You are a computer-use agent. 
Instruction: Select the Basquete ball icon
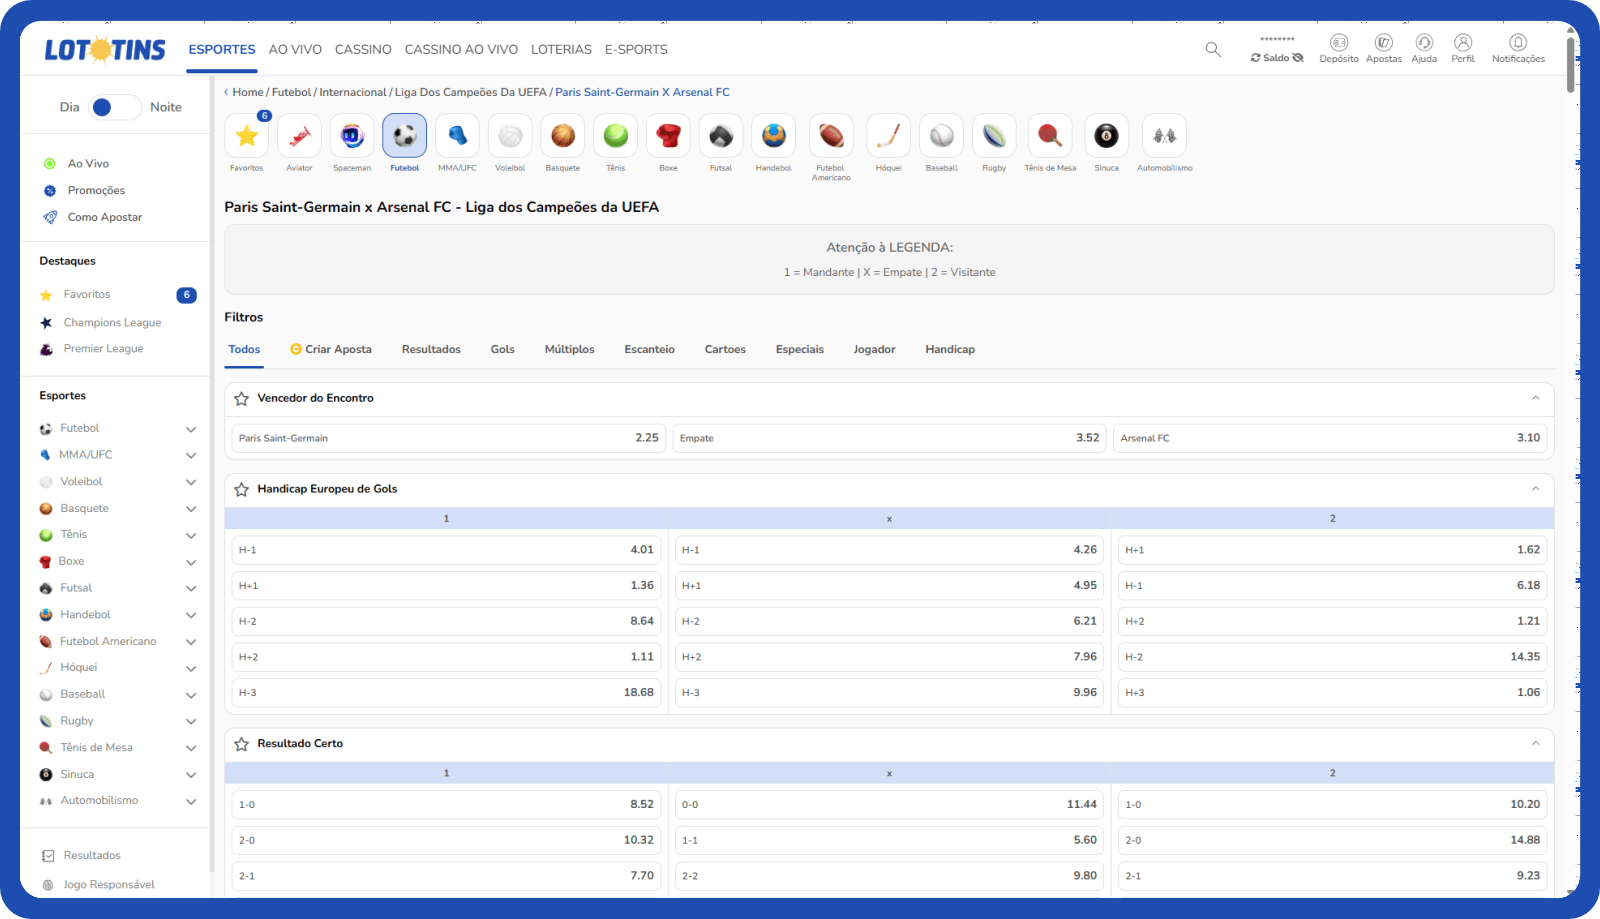click(563, 136)
